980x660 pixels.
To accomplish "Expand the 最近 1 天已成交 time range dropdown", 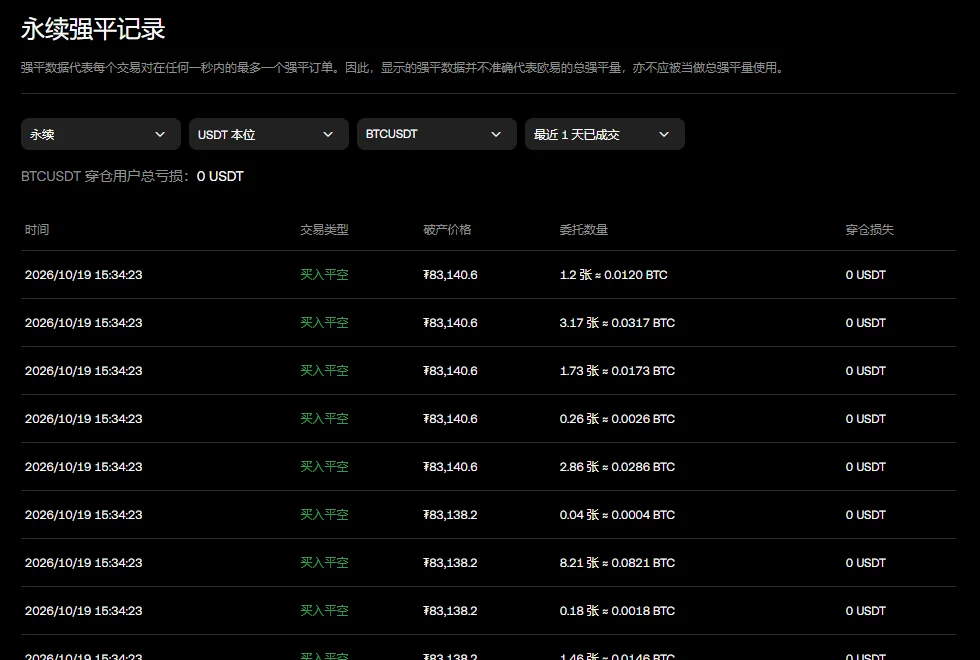I will point(605,134).
